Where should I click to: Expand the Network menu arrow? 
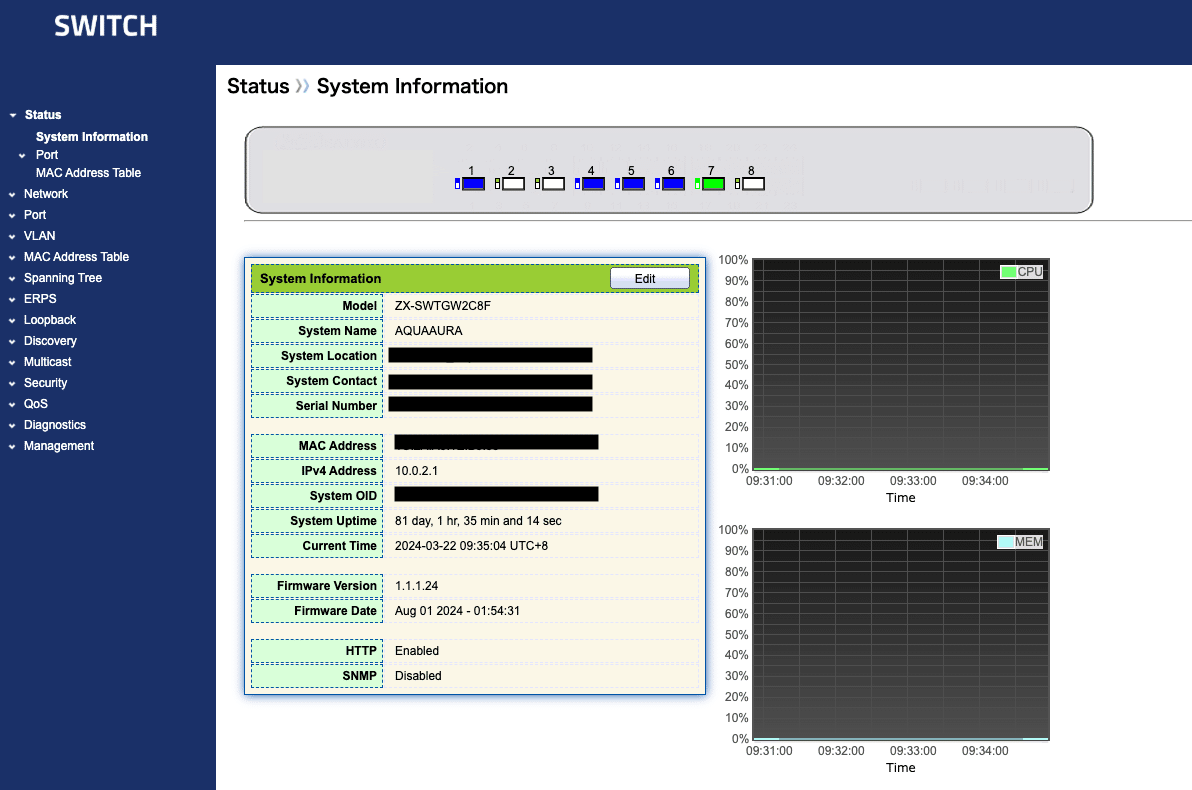click(x=12, y=195)
